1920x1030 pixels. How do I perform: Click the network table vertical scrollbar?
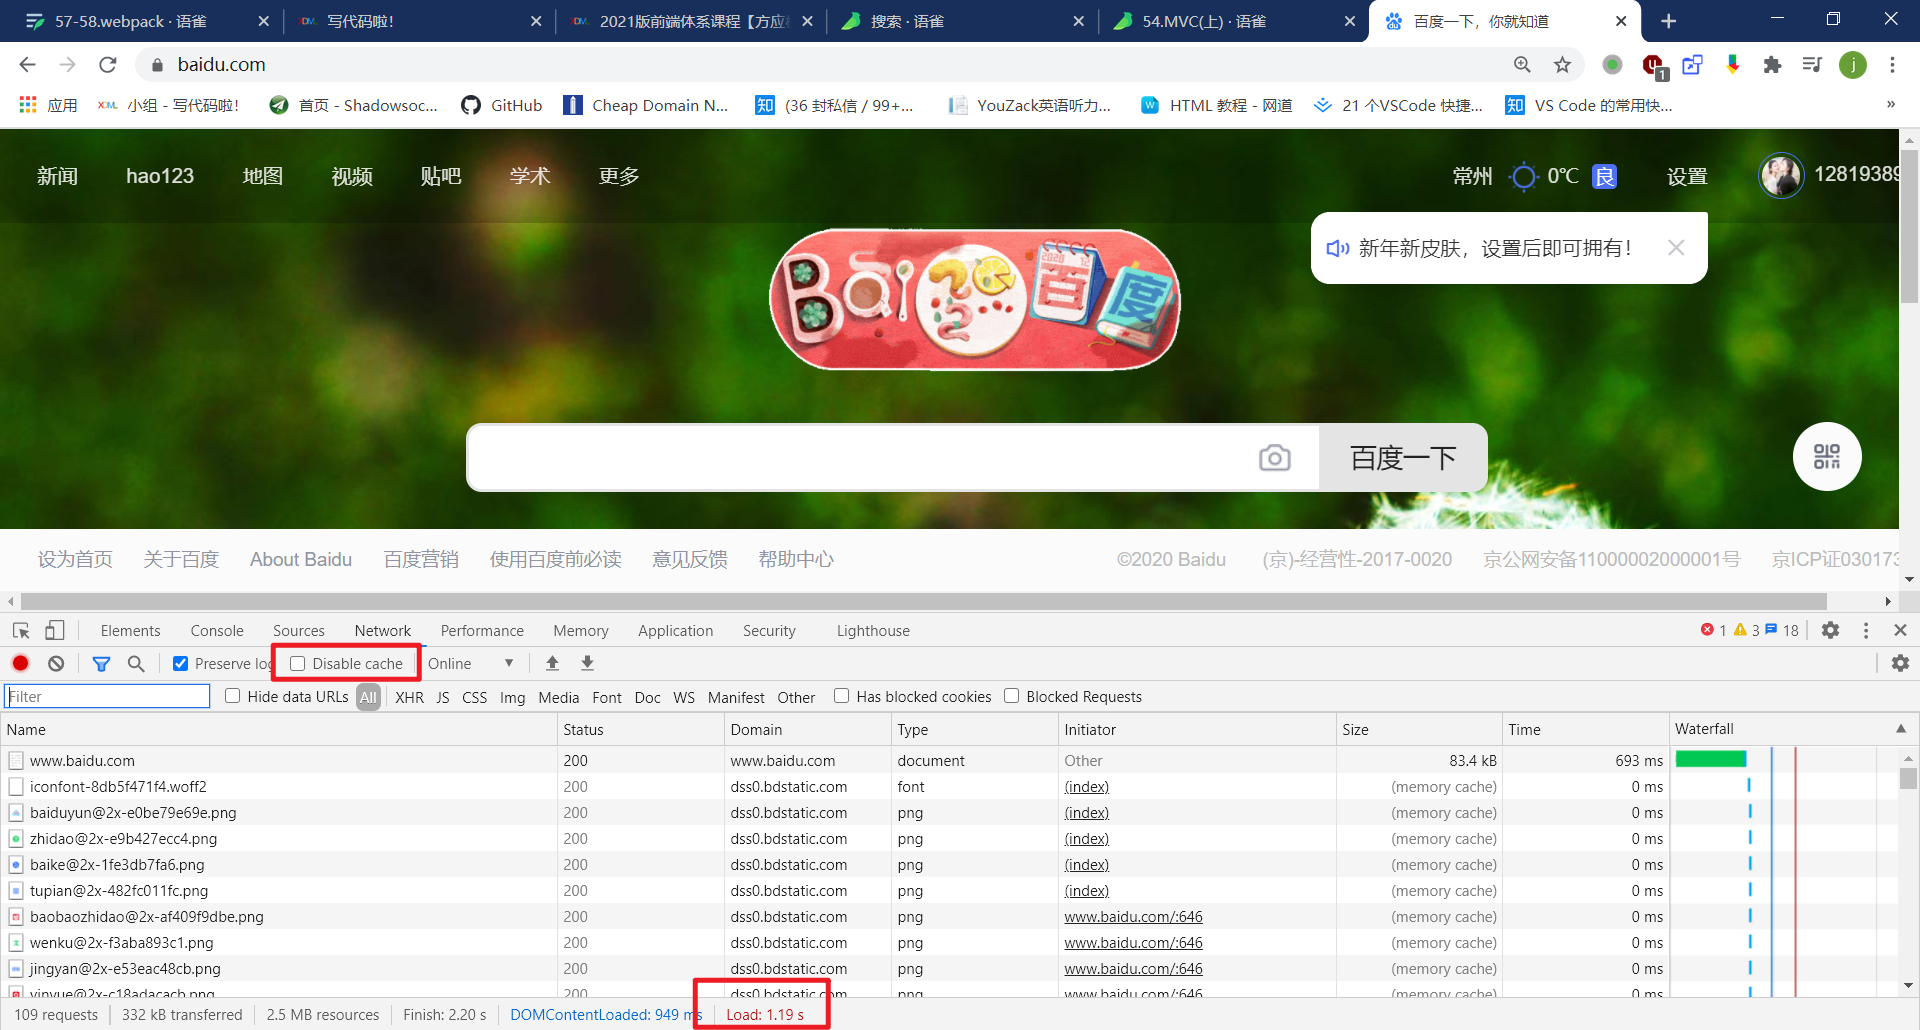pos(1908,778)
